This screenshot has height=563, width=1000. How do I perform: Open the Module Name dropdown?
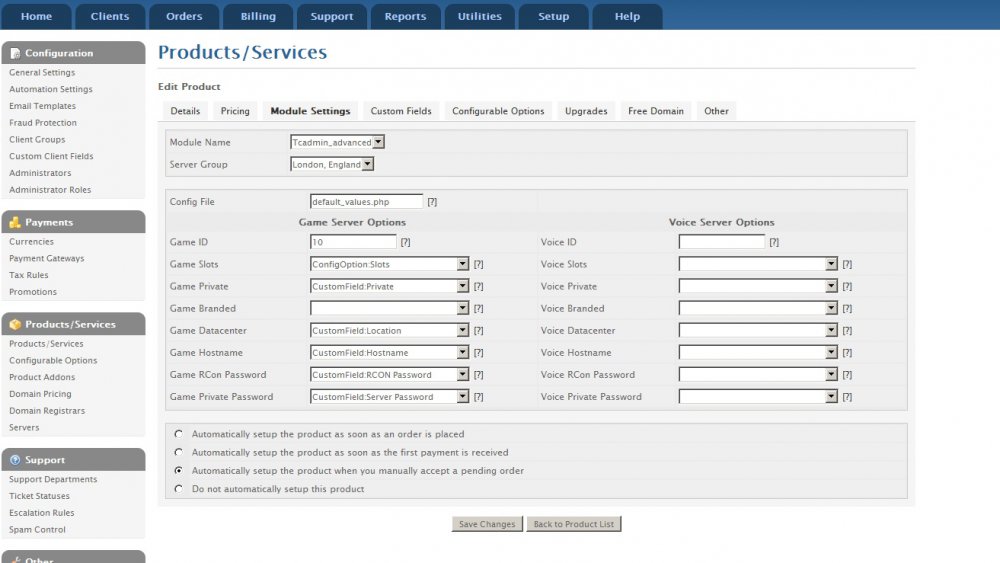[x=337, y=142]
